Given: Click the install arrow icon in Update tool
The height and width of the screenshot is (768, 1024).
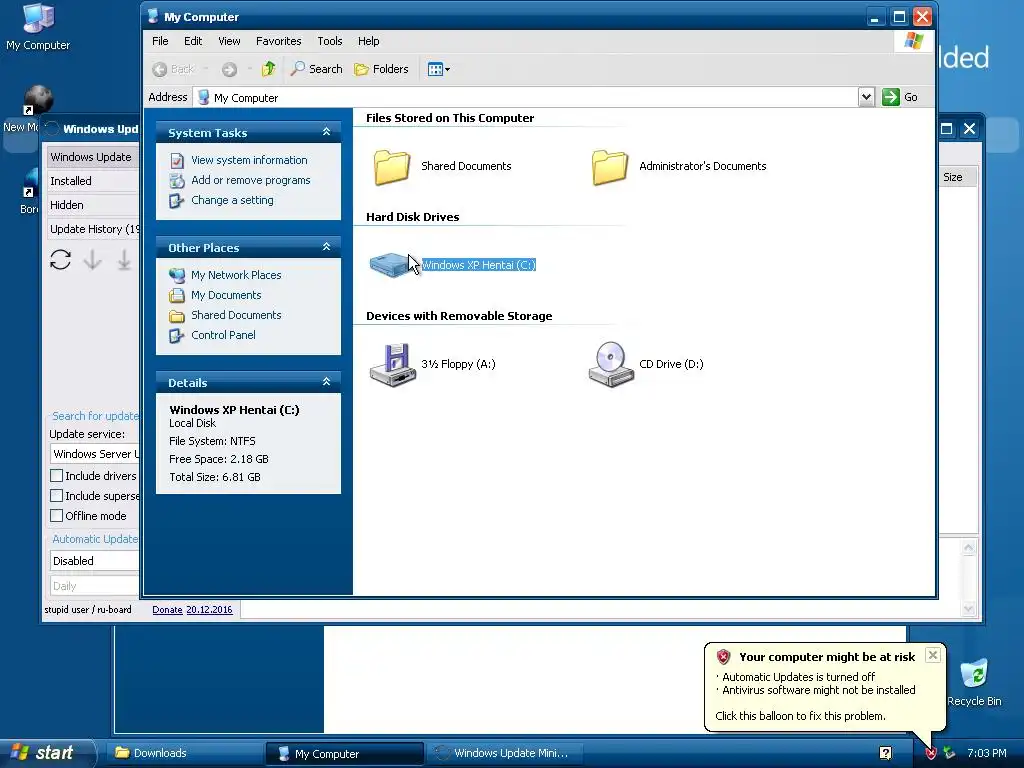Looking at the screenshot, I should pos(124,260).
